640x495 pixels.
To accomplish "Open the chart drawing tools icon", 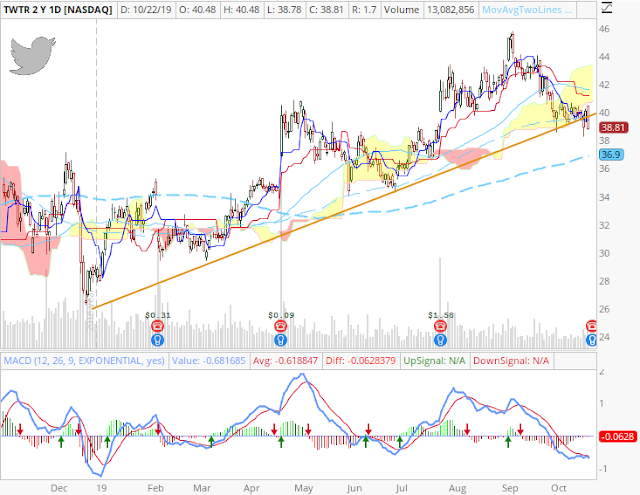I will coord(607,8).
